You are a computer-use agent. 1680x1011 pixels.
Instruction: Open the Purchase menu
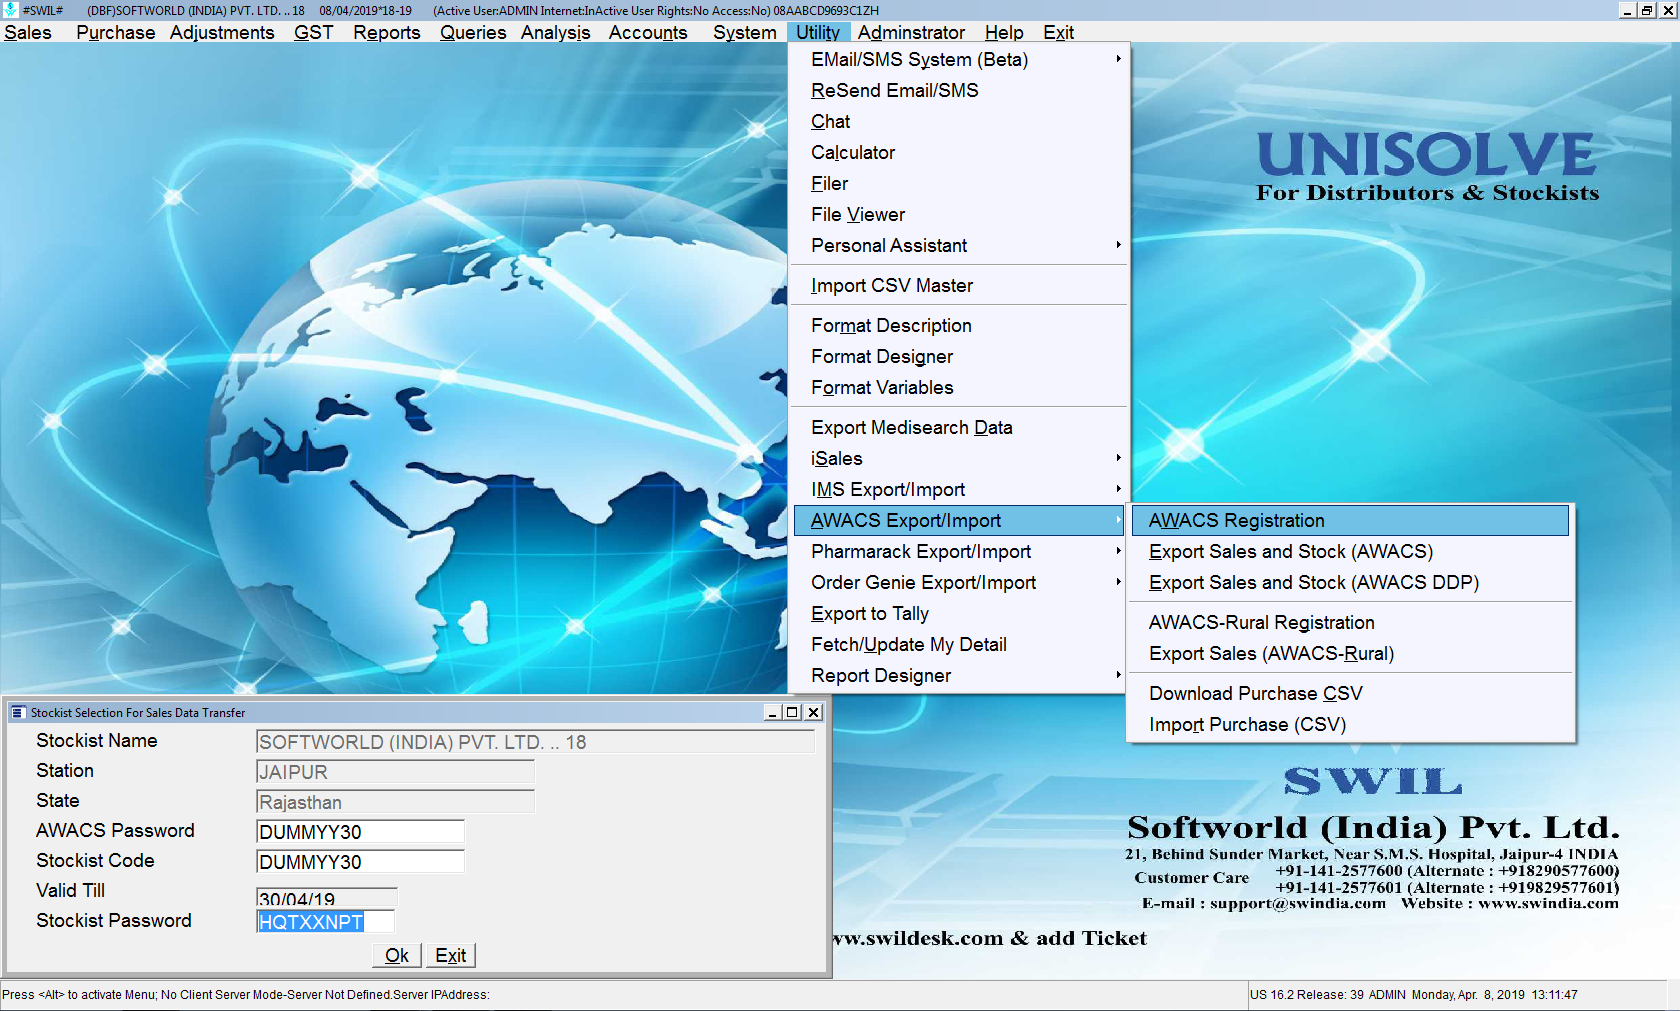pos(115,32)
